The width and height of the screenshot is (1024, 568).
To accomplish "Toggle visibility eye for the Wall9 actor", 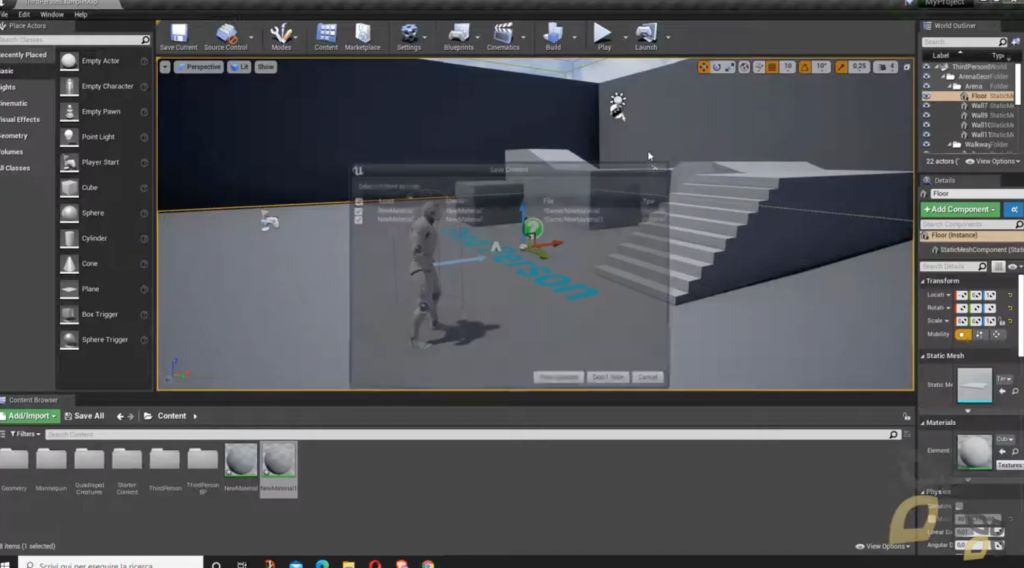I will coord(926,116).
